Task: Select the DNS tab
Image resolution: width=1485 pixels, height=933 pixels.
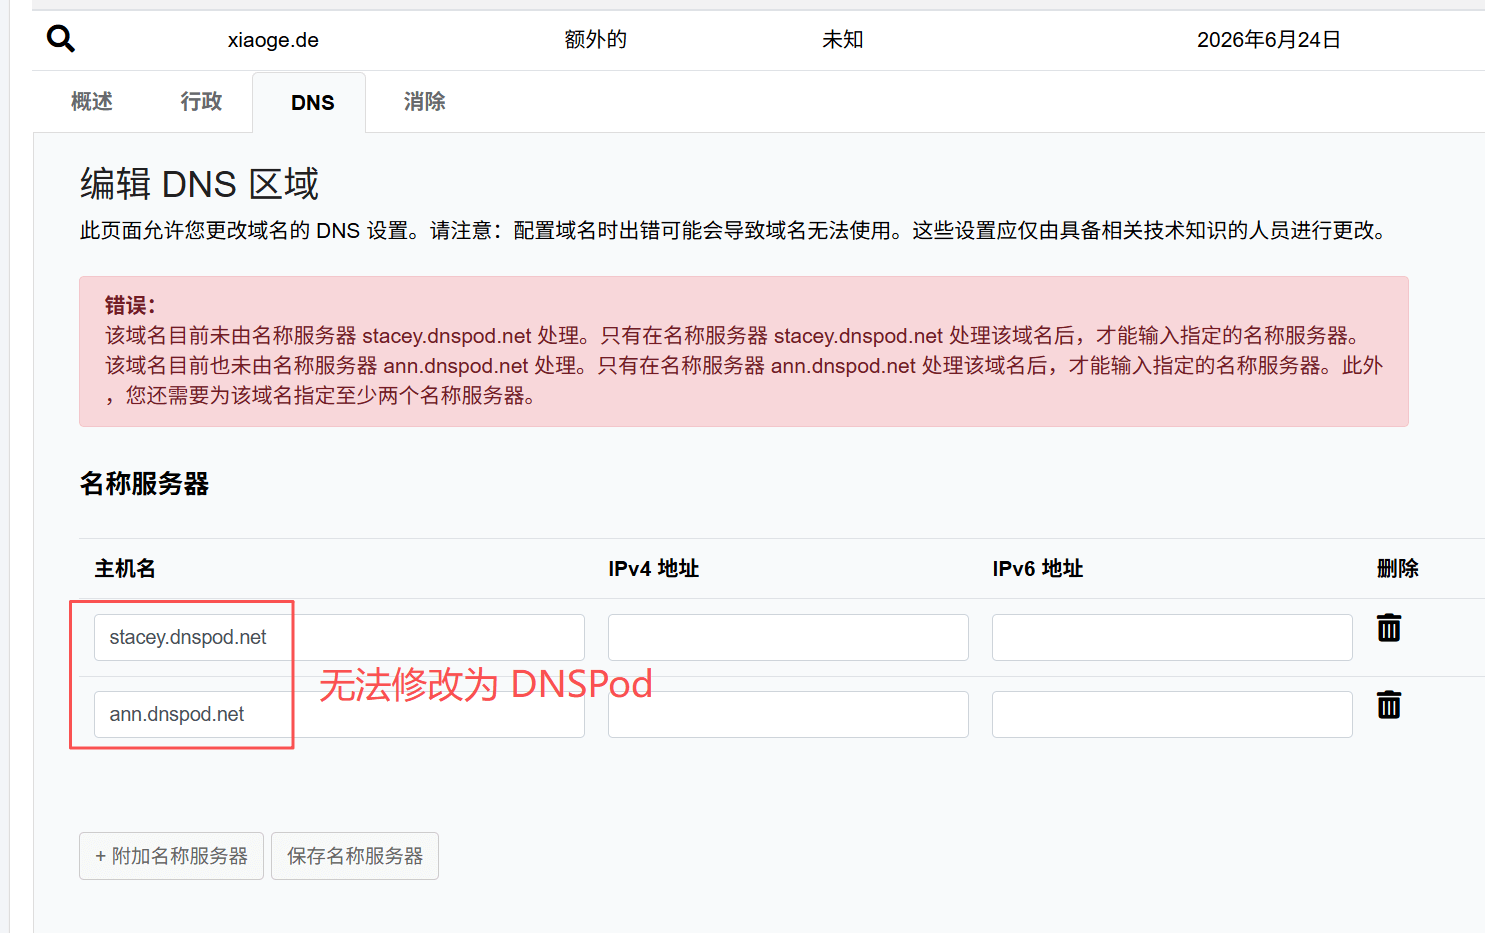Action: click(312, 103)
